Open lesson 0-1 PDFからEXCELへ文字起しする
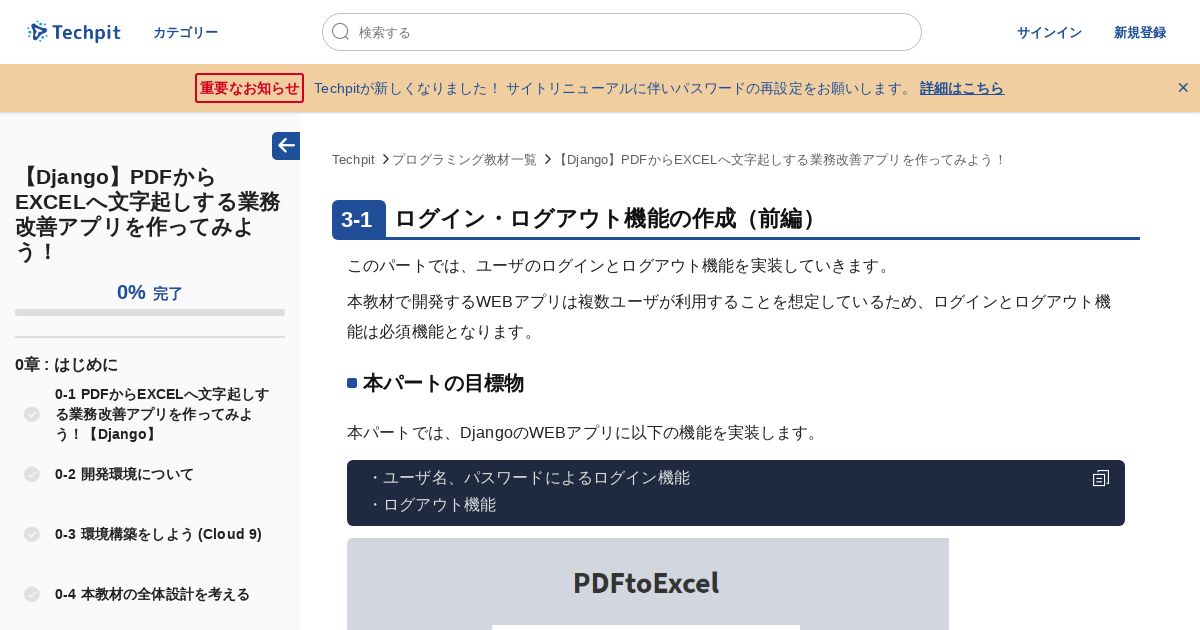 coord(162,414)
